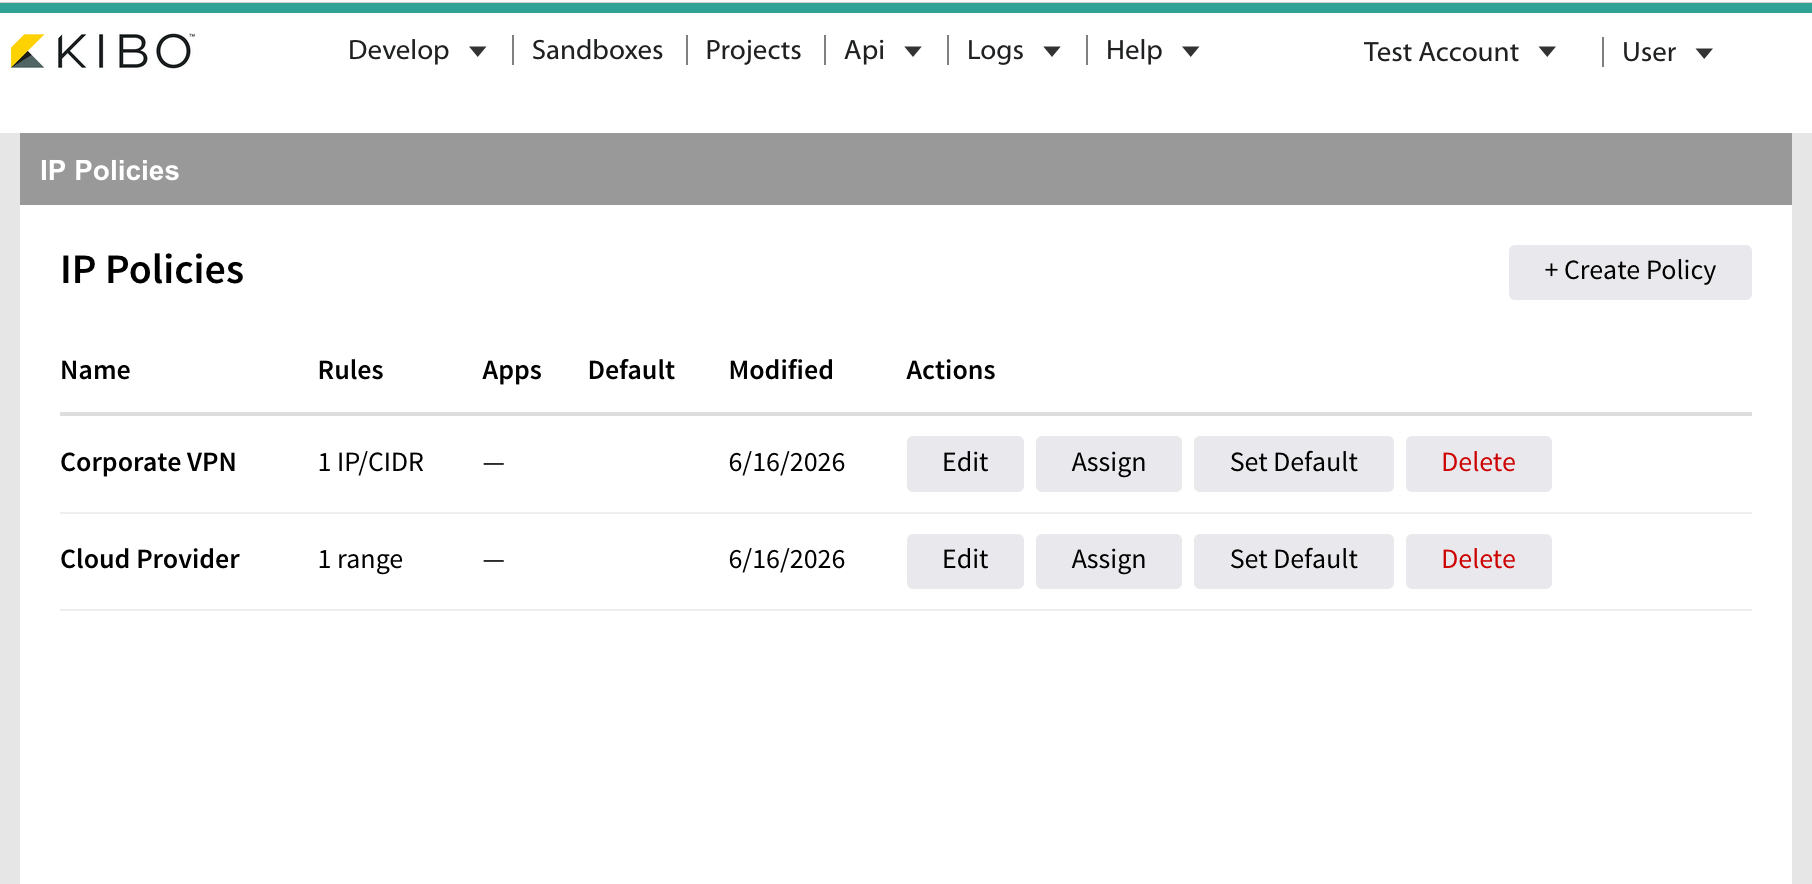
Task: Click the 1 range rules cell
Action: (x=360, y=559)
